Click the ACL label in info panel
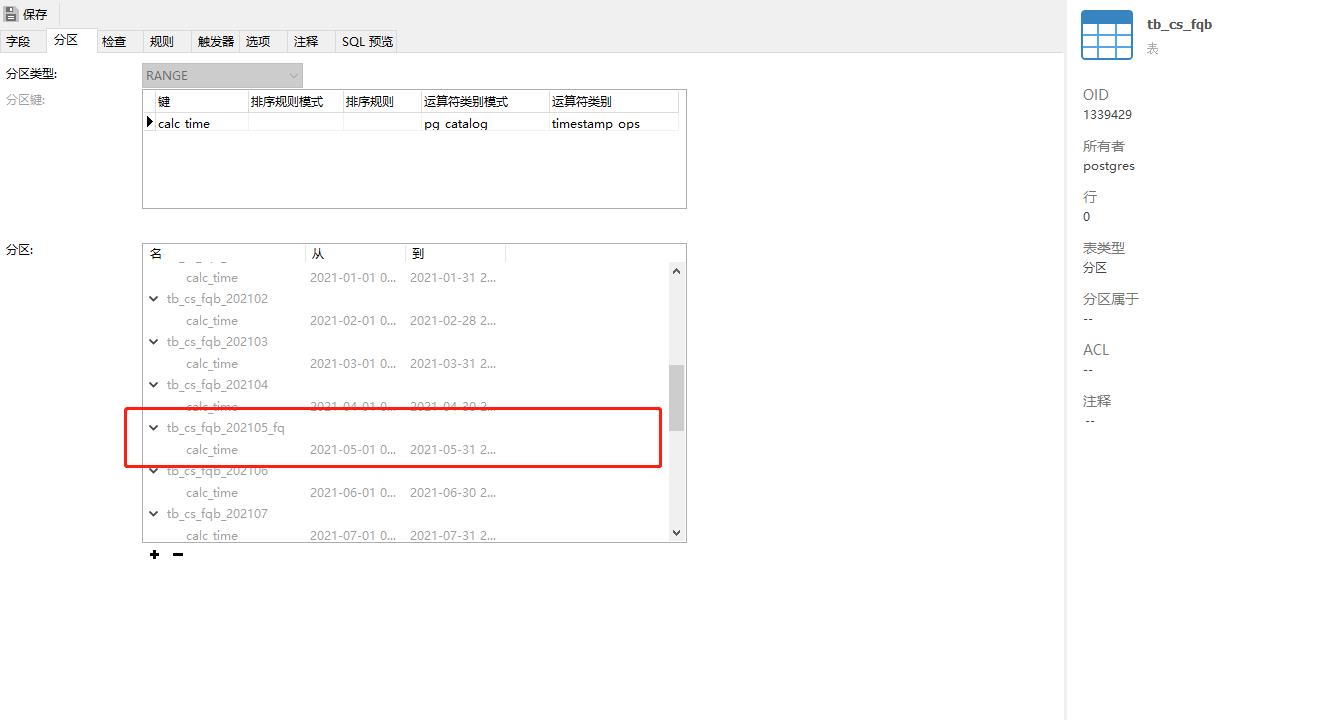Screen dimensions: 1323x720 1095,350
